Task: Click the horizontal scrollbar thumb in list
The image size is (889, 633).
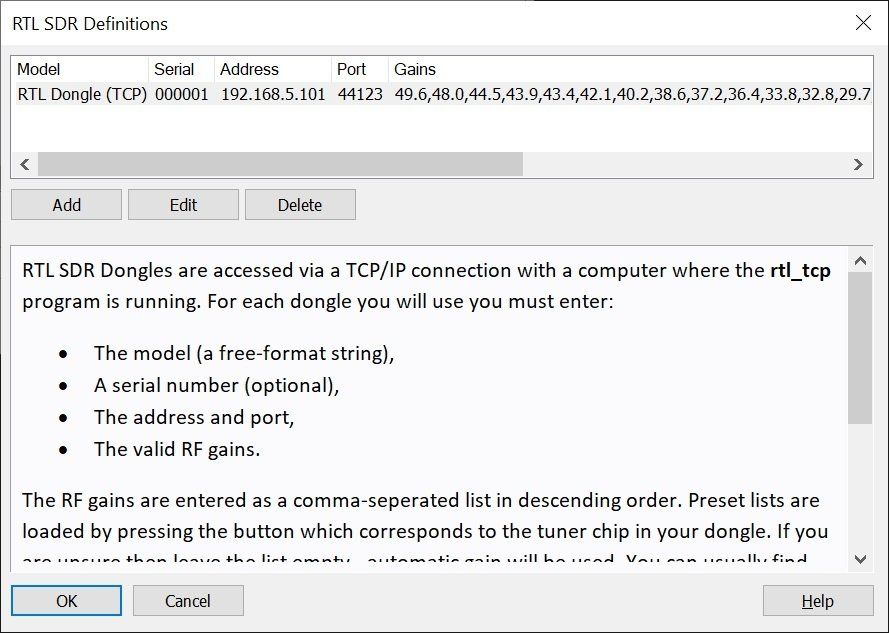Action: [280, 164]
